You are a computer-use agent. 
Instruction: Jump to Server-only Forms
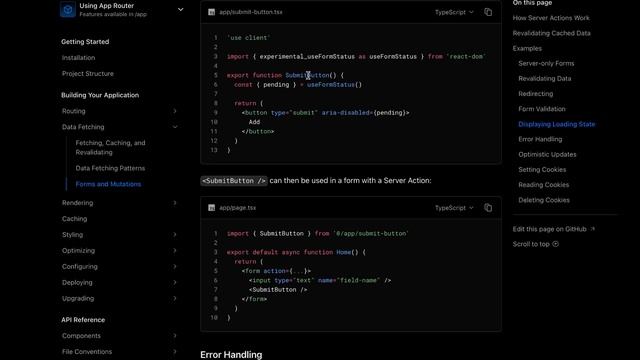coord(546,63)
